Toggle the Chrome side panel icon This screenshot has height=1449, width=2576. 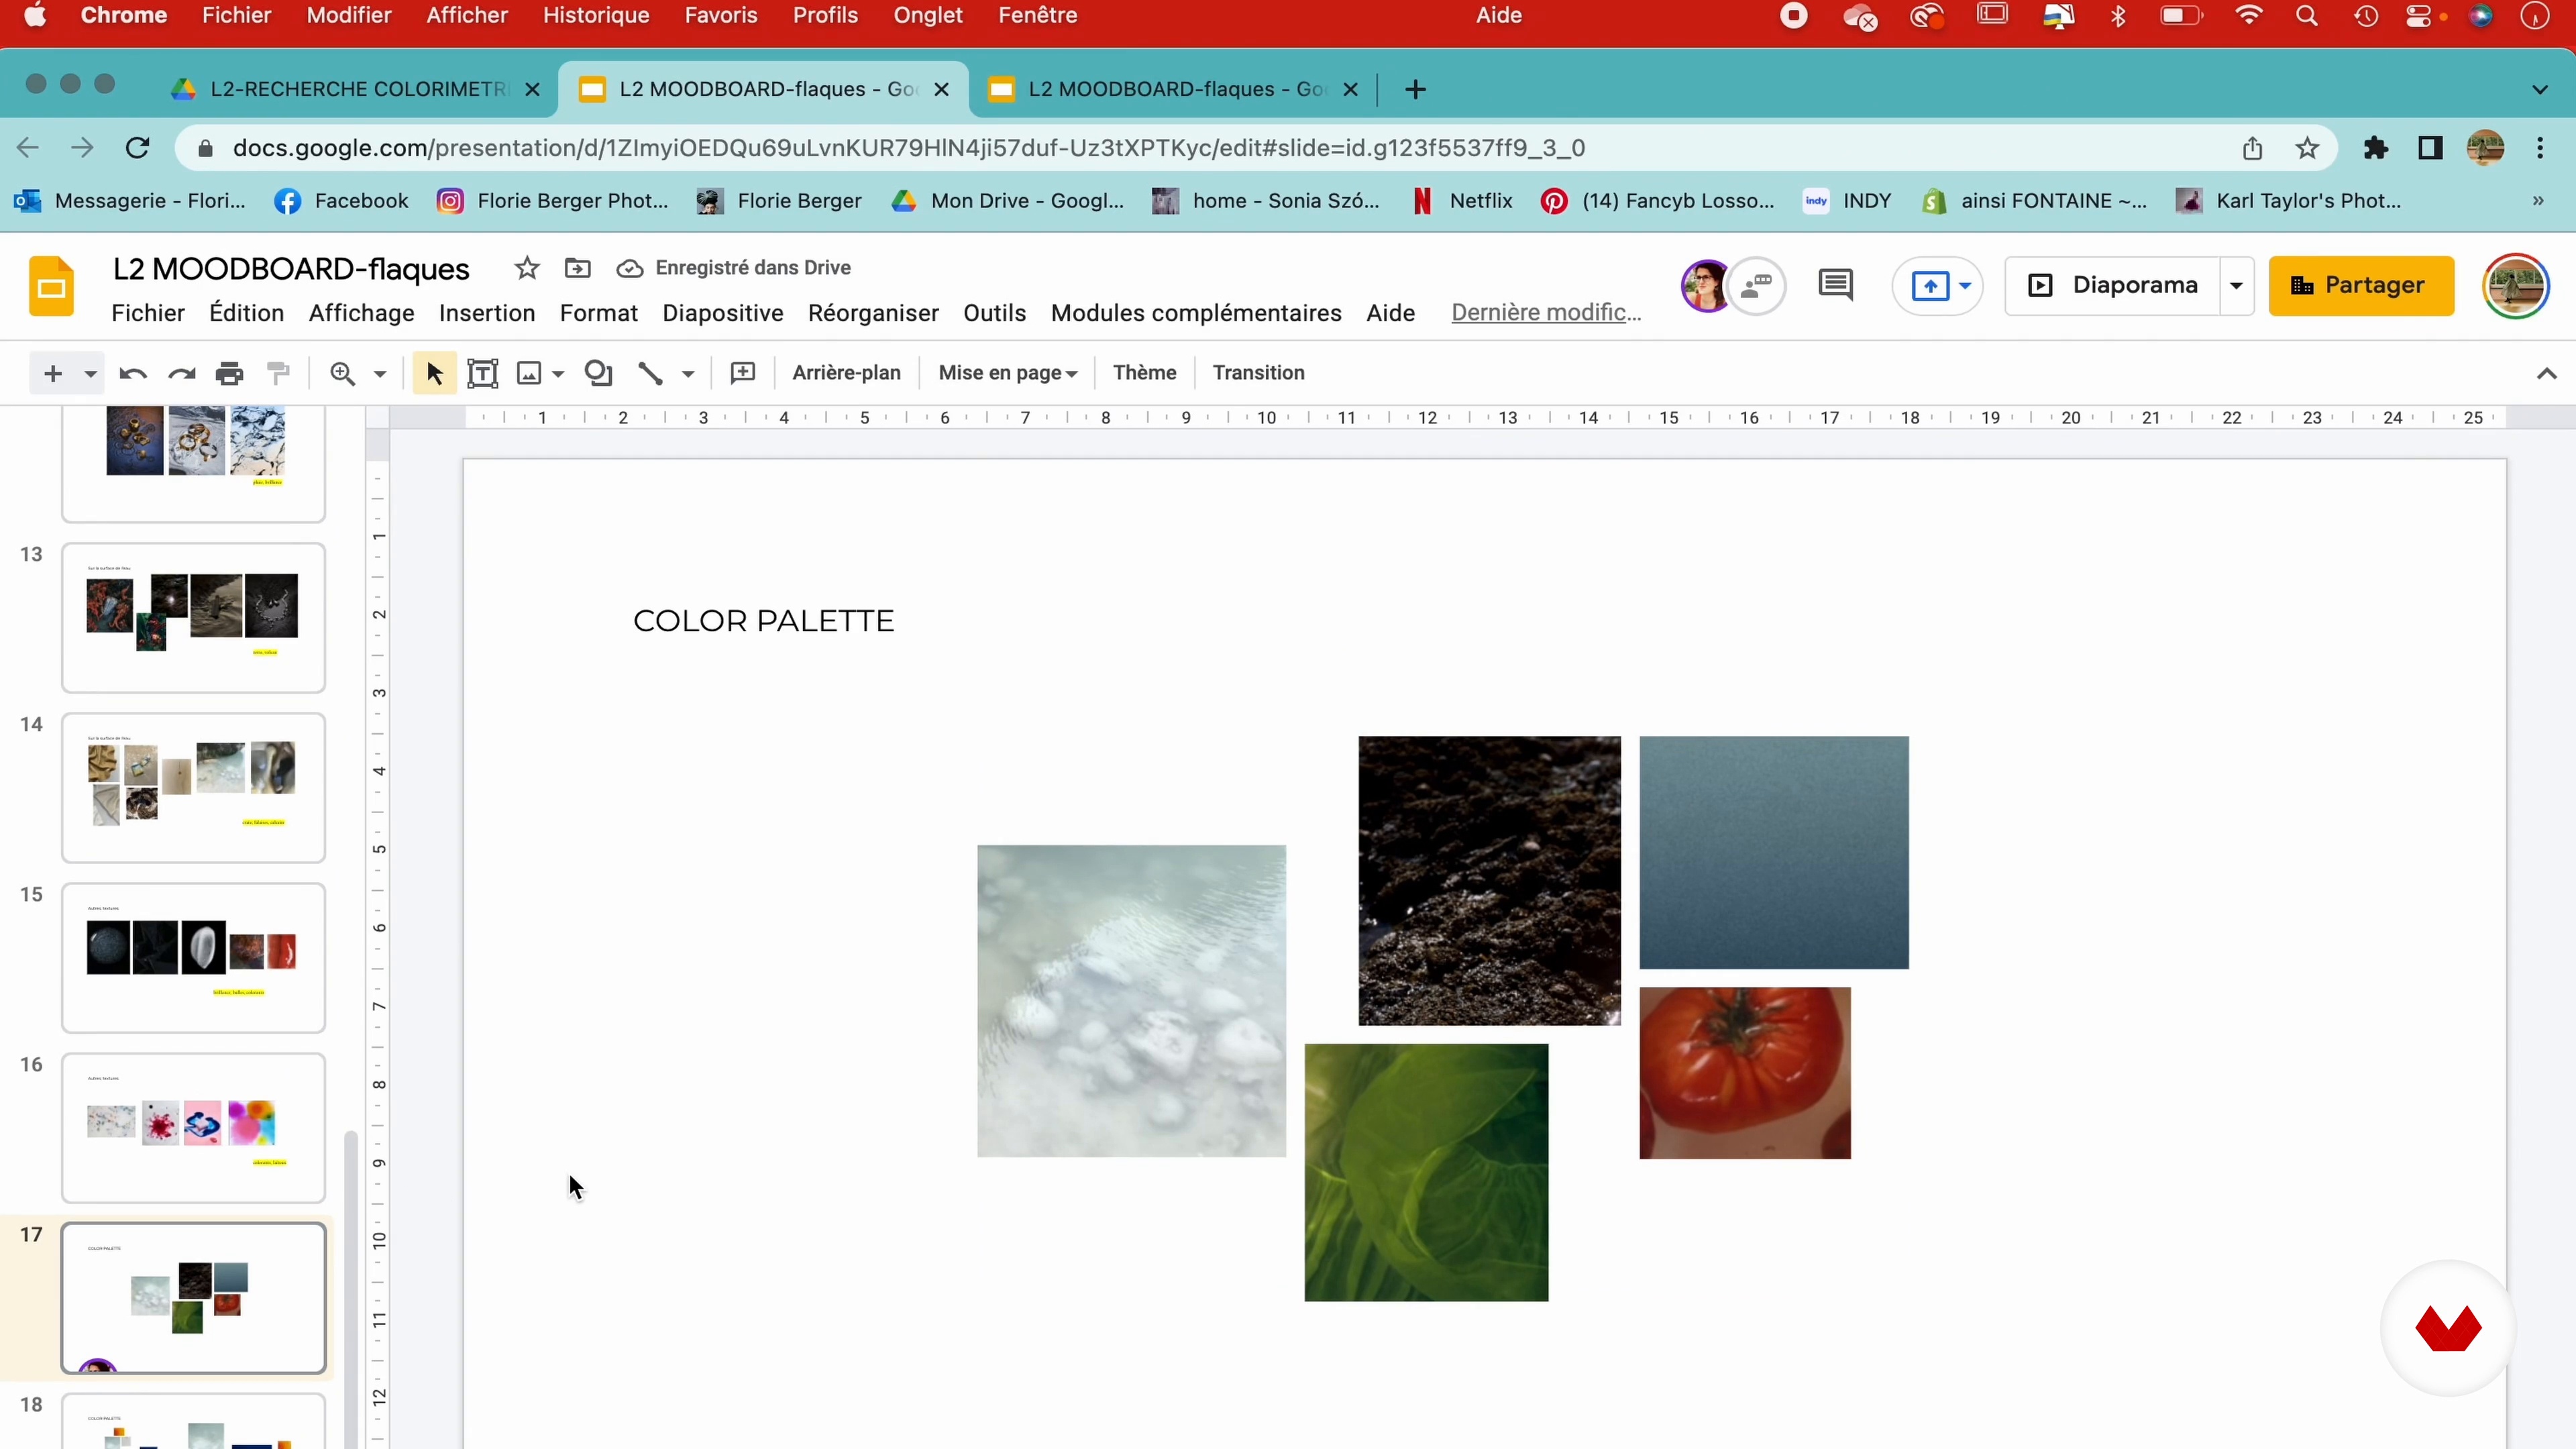(x=2430, y=148)
